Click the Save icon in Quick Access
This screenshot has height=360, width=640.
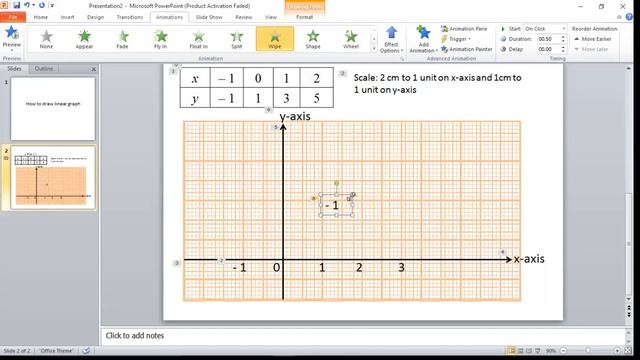[17, 5]
